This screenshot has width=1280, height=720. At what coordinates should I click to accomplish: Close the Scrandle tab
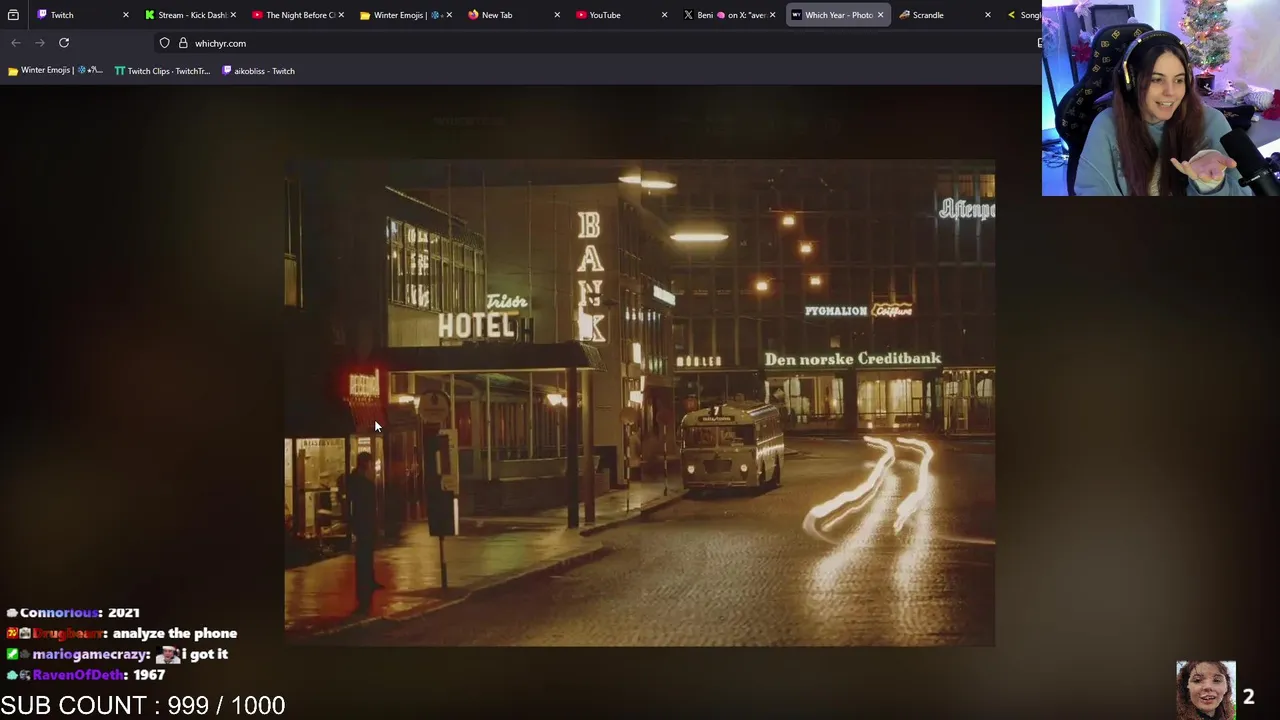pos(988,15)
